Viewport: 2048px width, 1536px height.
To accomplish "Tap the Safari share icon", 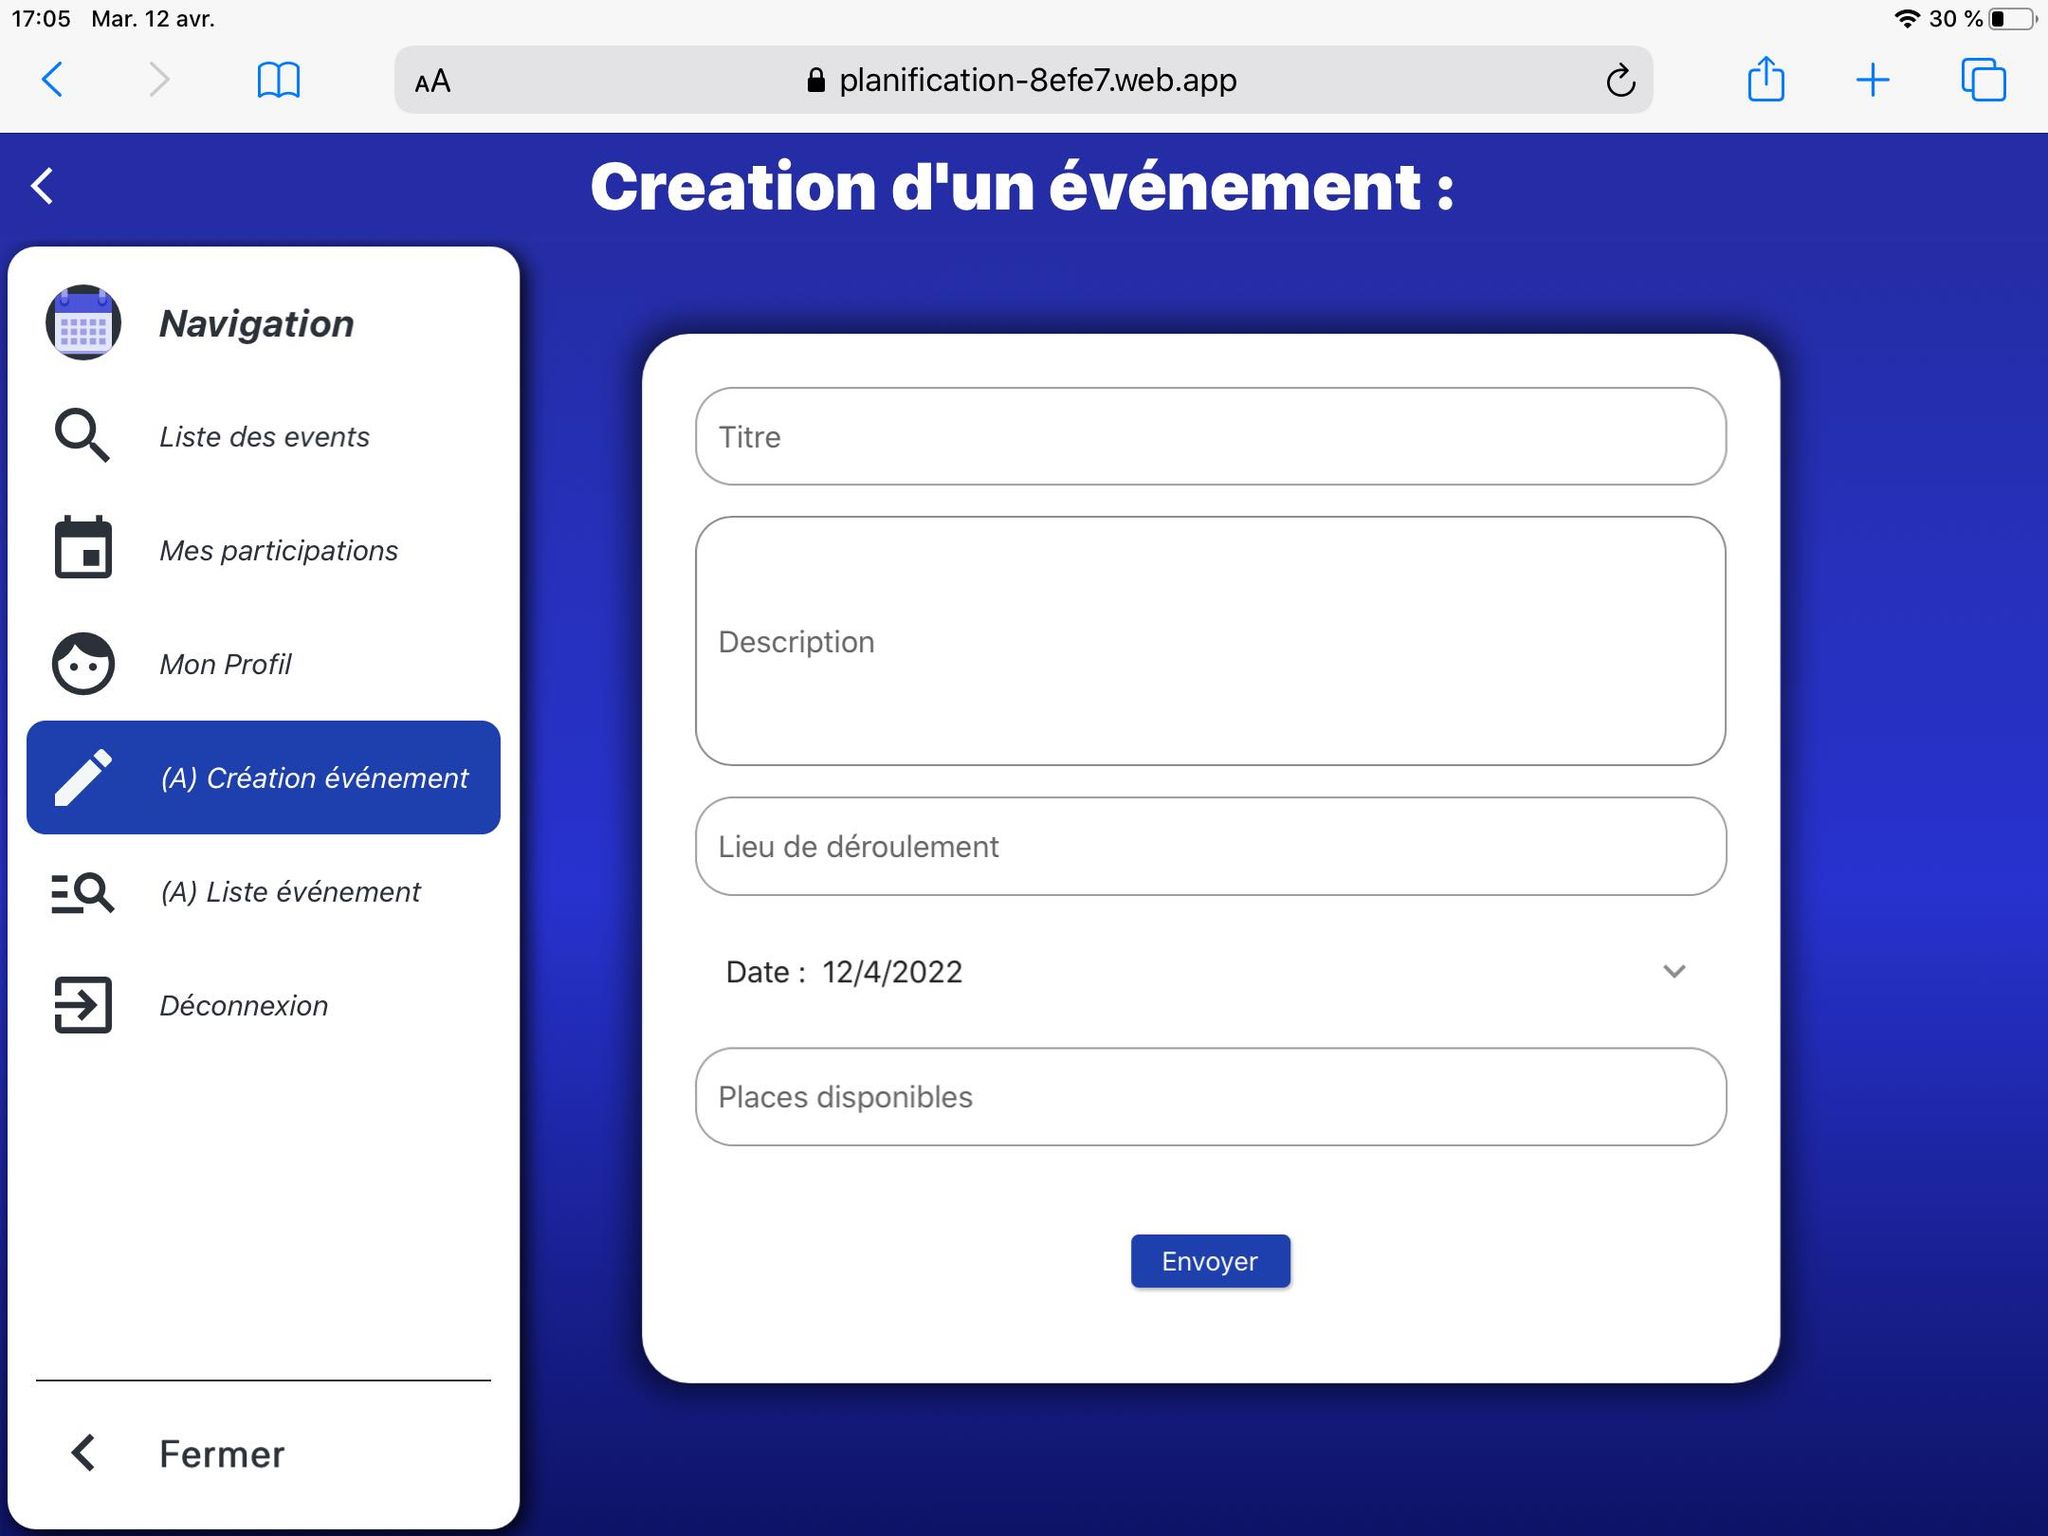I will 1765,79.
